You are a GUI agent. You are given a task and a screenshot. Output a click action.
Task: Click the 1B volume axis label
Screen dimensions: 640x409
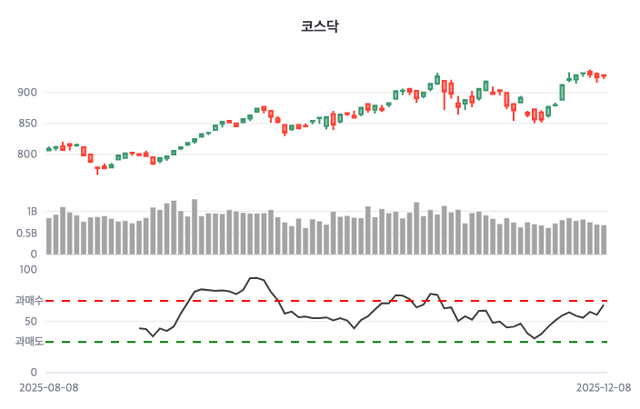point(31,213)
